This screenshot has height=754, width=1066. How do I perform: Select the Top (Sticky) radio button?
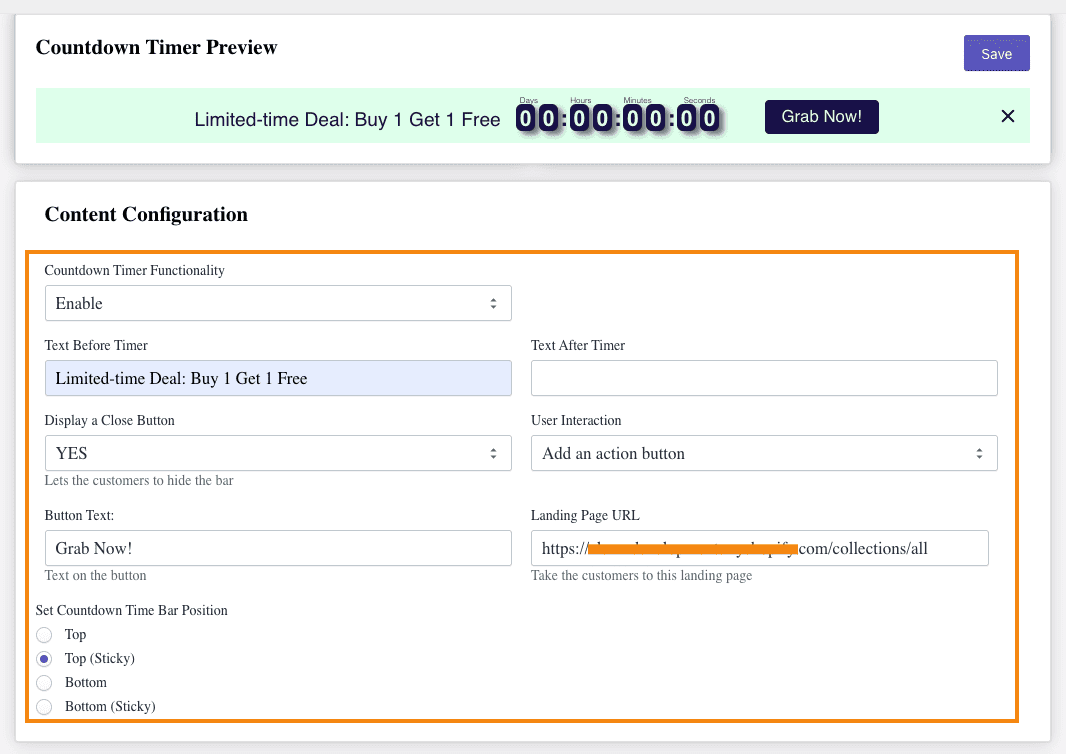coord(44,658)
